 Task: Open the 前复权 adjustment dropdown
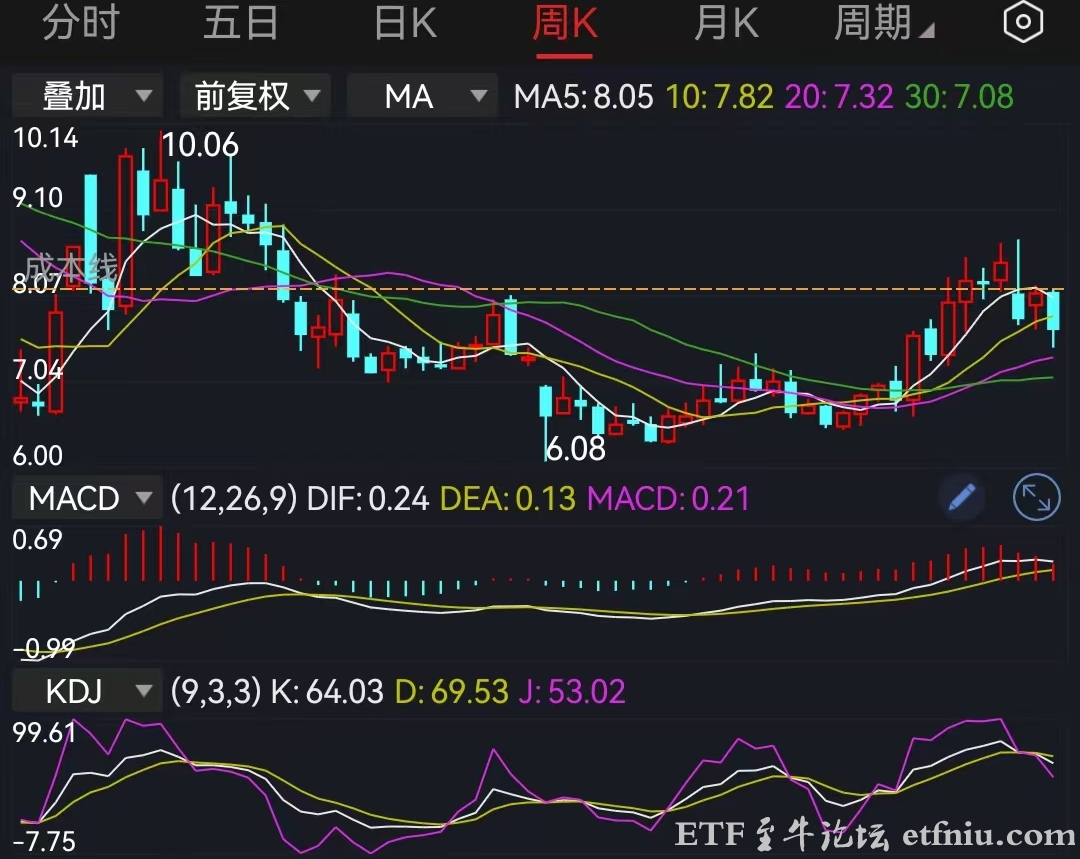[254, 96]
